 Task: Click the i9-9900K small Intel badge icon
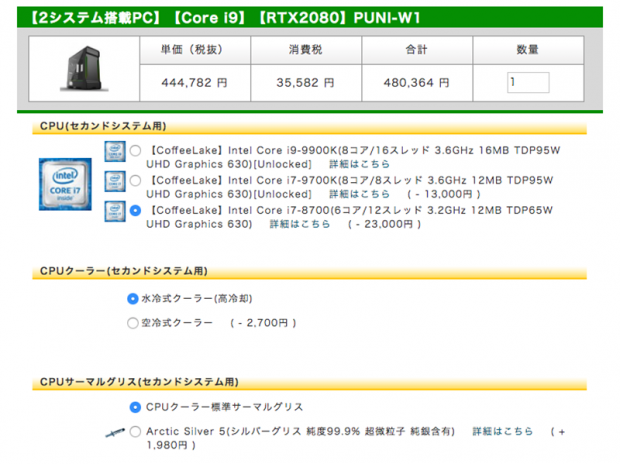115,152
